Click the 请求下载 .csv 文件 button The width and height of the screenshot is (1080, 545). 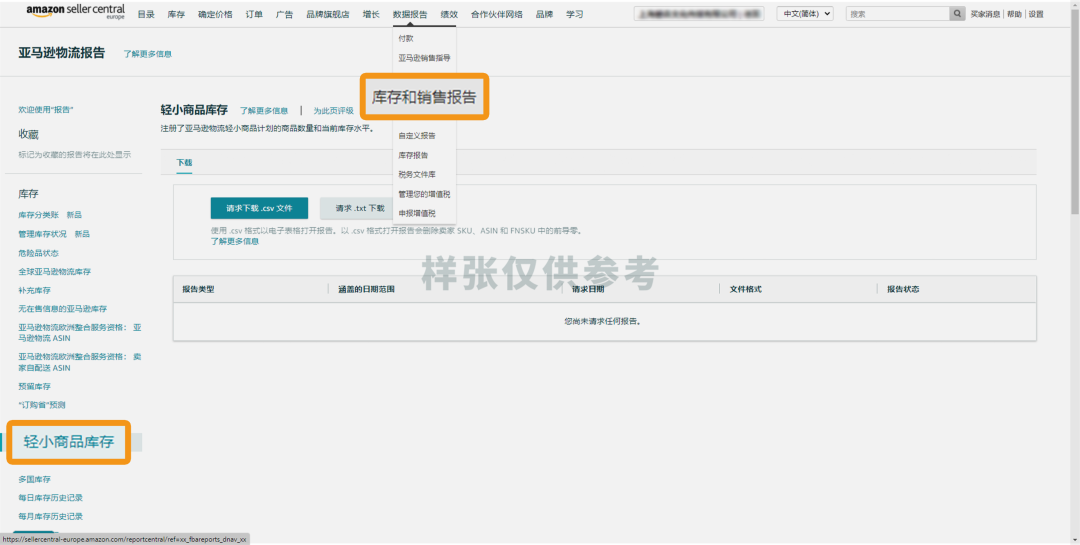coord(259,208)
